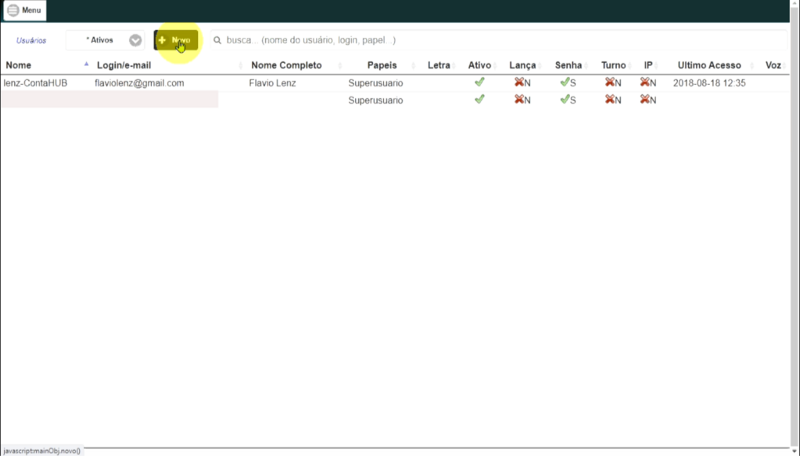Image resolution: width=800 pixels, height=456 pixels.
Task: Toggle the IP X icon for Flavio Lenz
Action: point(645,82)
